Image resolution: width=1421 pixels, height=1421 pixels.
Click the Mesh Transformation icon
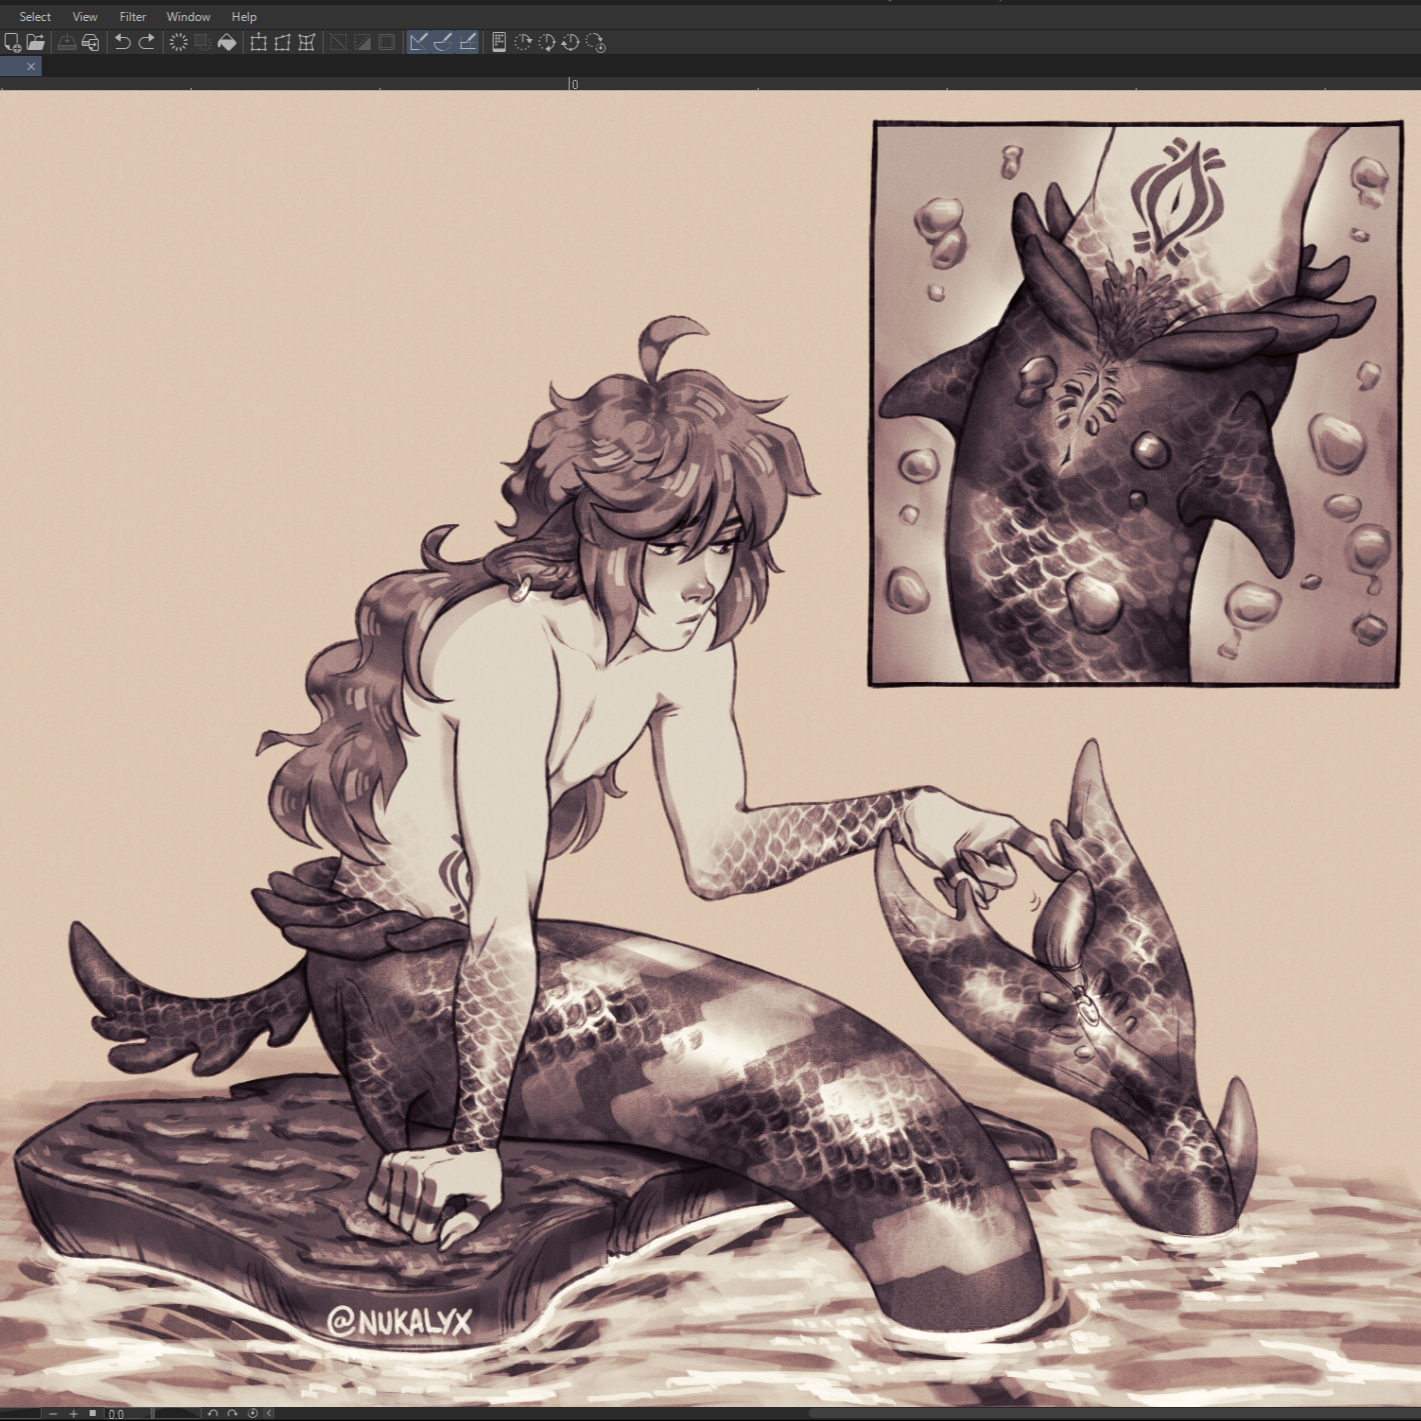click(307, 42)
